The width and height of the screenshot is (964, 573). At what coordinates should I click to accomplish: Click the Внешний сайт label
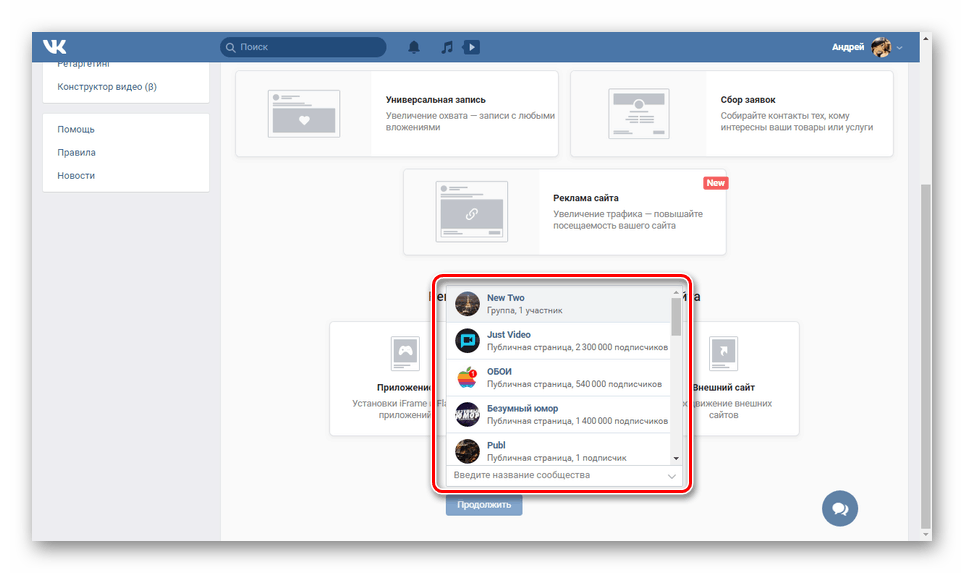724,387
